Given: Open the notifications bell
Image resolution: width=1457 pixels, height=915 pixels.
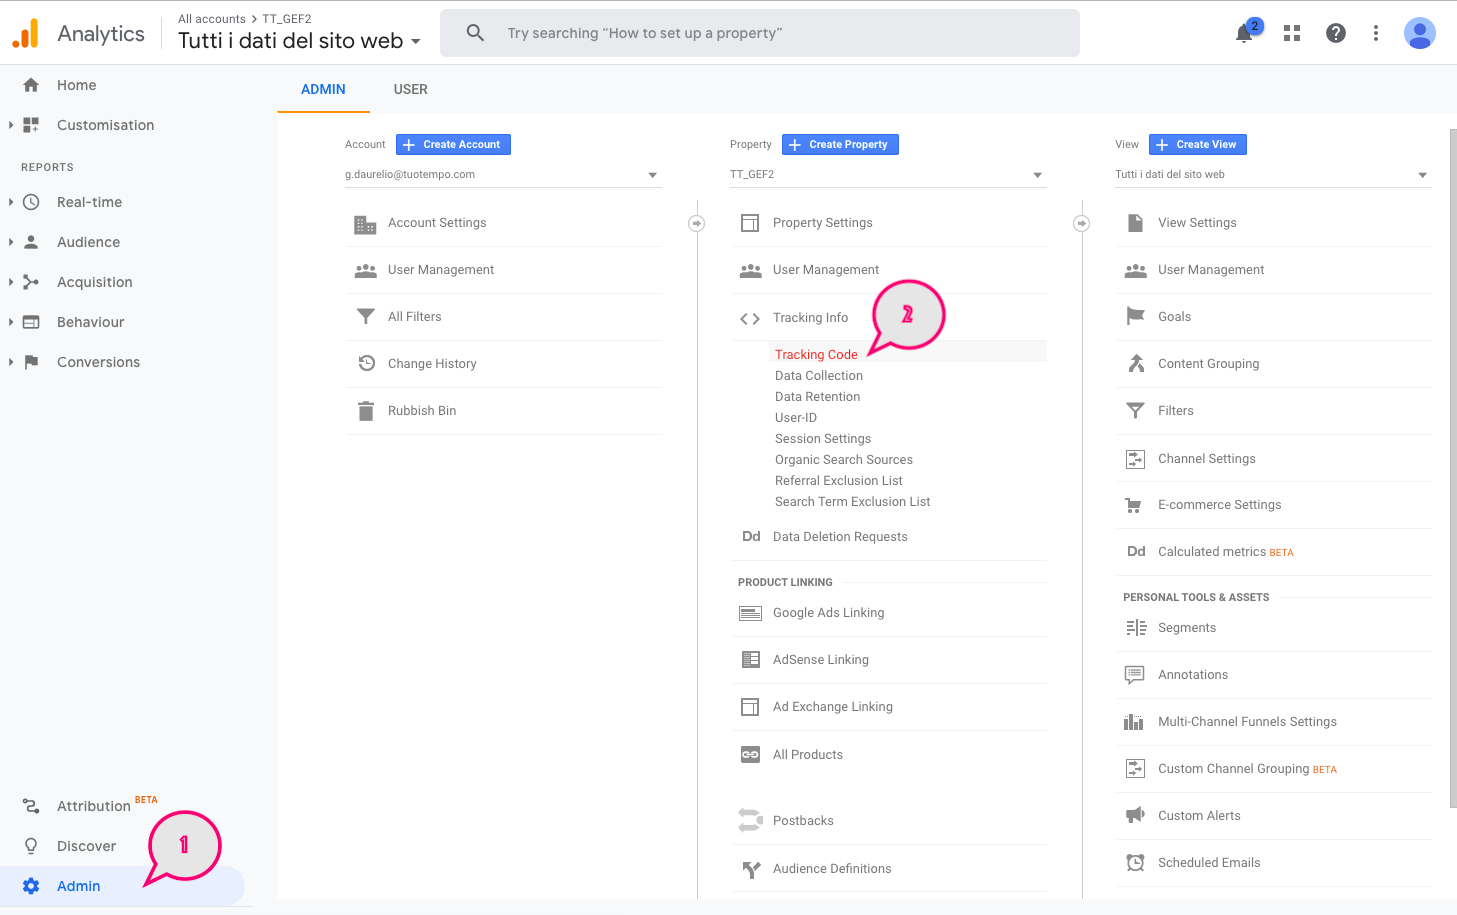Looking at the screenshot, I should [x=1244, y=33].
